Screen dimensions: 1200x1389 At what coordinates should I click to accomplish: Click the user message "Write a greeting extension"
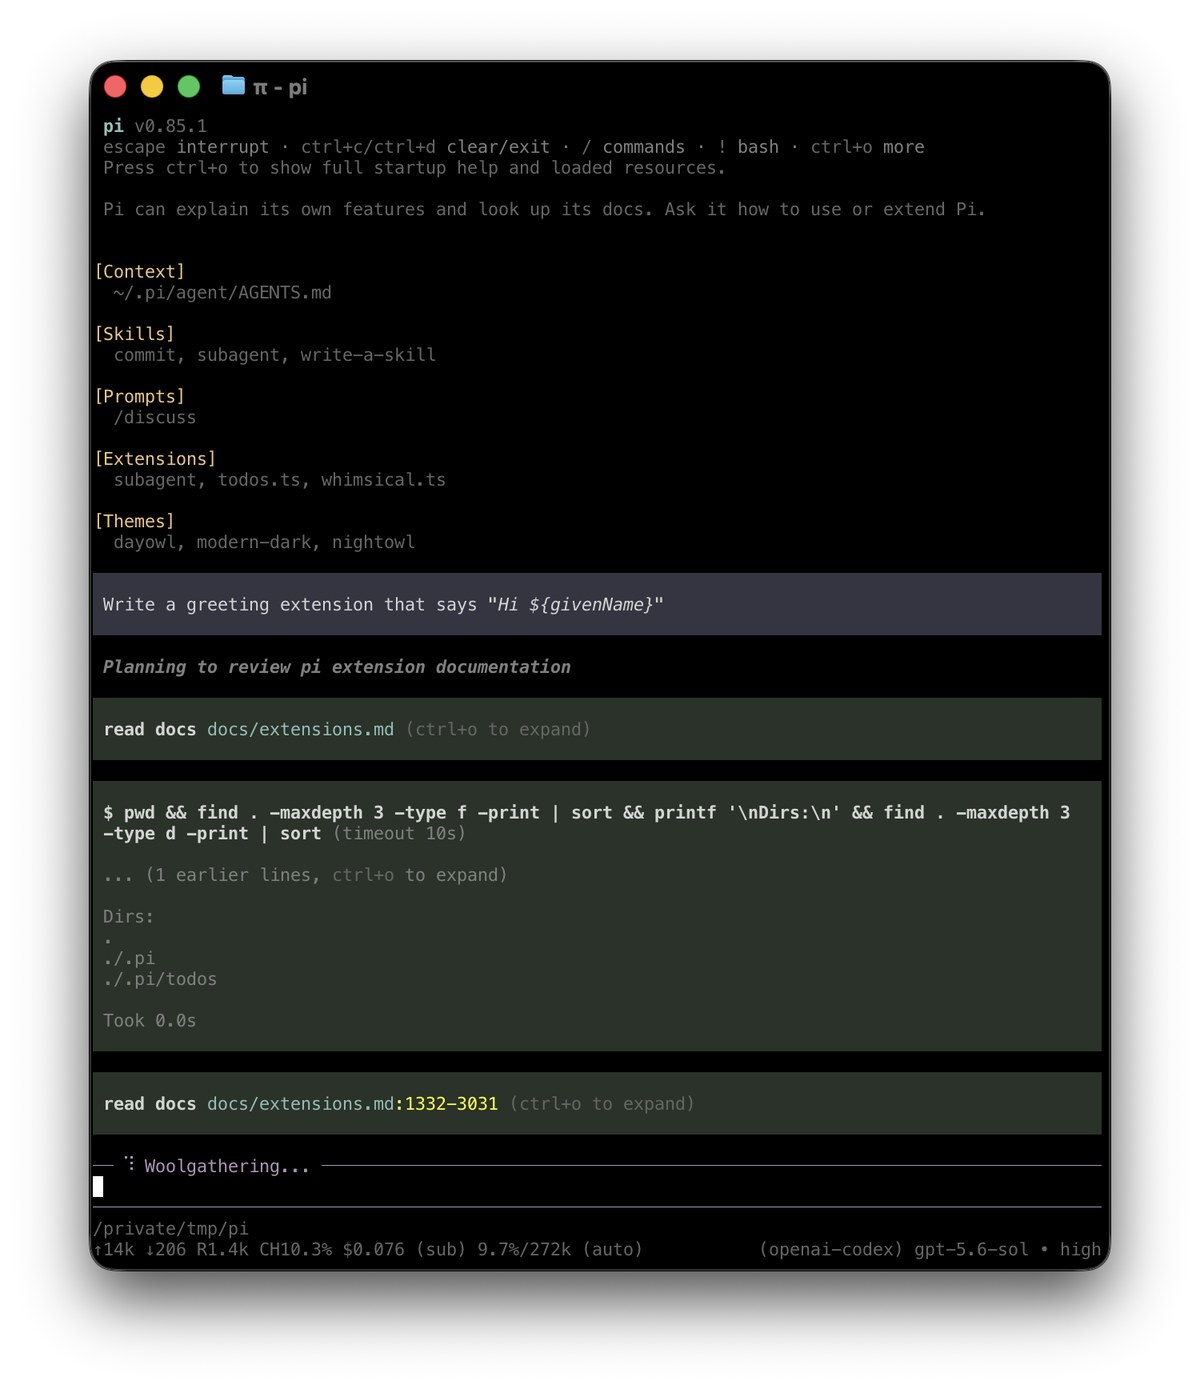(597, 604)
